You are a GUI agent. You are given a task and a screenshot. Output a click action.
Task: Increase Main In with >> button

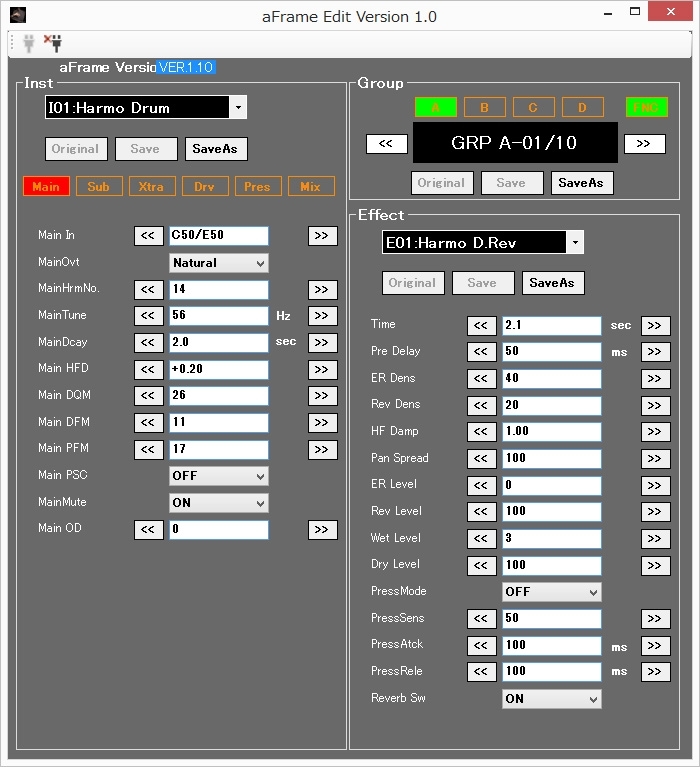coord(322,236)
